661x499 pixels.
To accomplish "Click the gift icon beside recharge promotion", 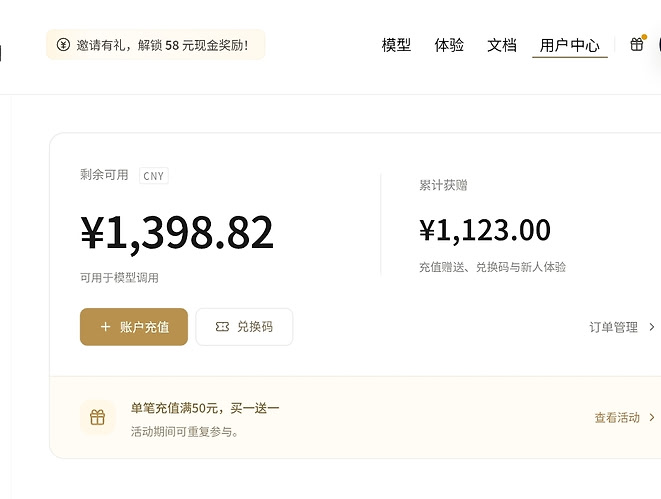I will pyautogui.click(x=97, y=417).
